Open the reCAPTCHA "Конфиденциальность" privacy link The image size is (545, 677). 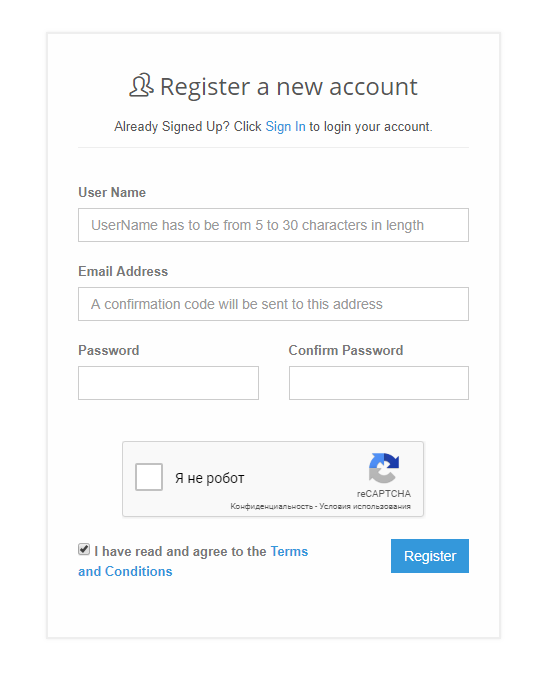tap(271, 506)
